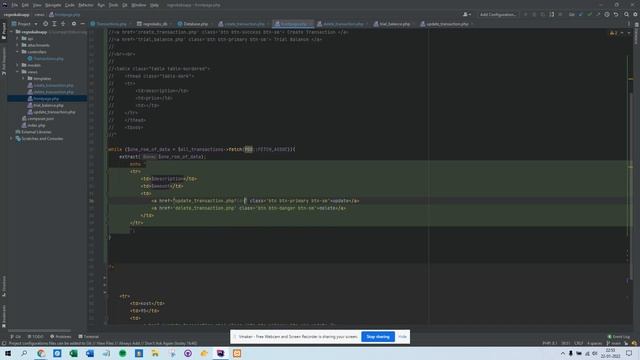
Task: Open Word from the taskbar
Action: (x=90, y=353)
